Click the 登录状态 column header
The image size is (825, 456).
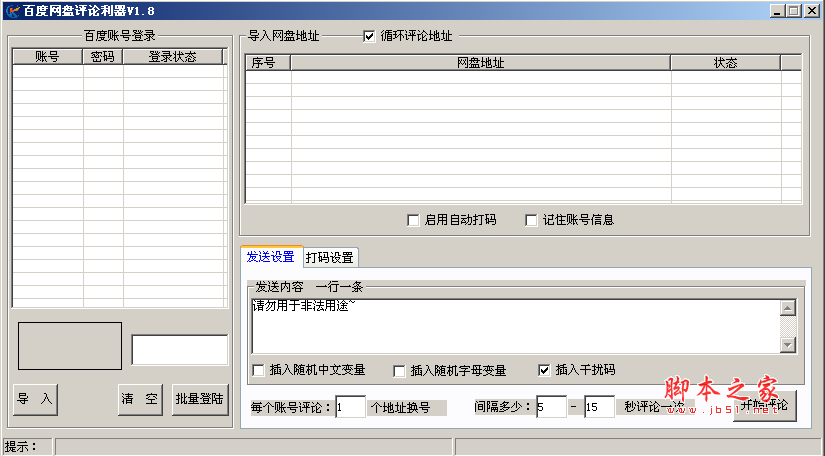point(173,56)
